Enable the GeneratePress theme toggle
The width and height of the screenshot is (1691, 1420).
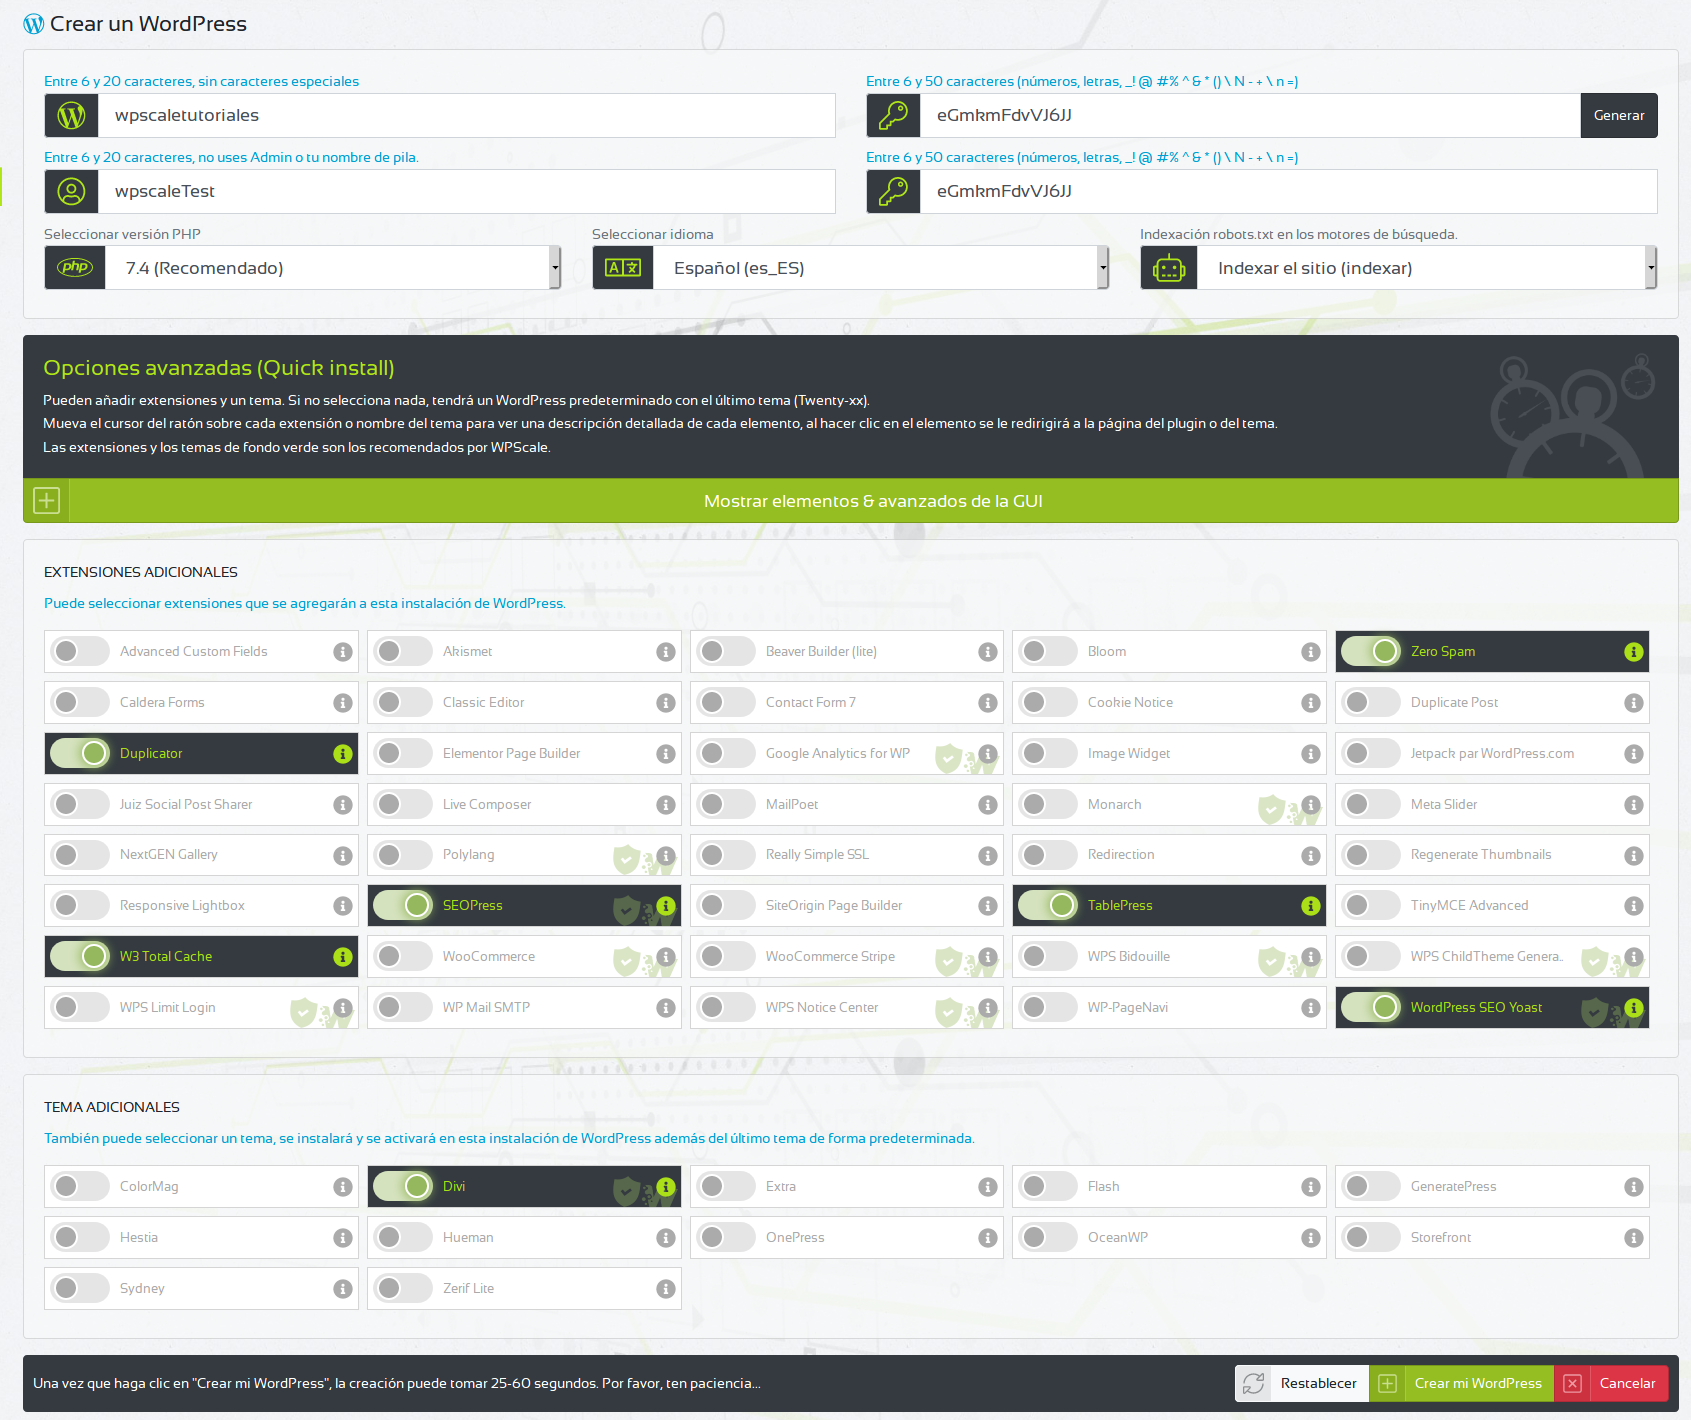click(x=1371, y=1187)
